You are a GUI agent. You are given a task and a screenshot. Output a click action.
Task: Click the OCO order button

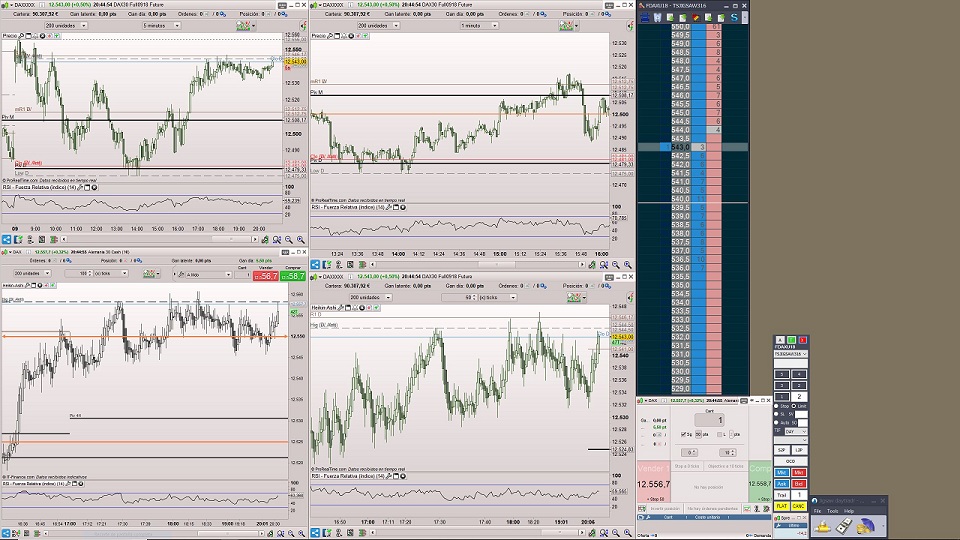(x=790, y=462)
